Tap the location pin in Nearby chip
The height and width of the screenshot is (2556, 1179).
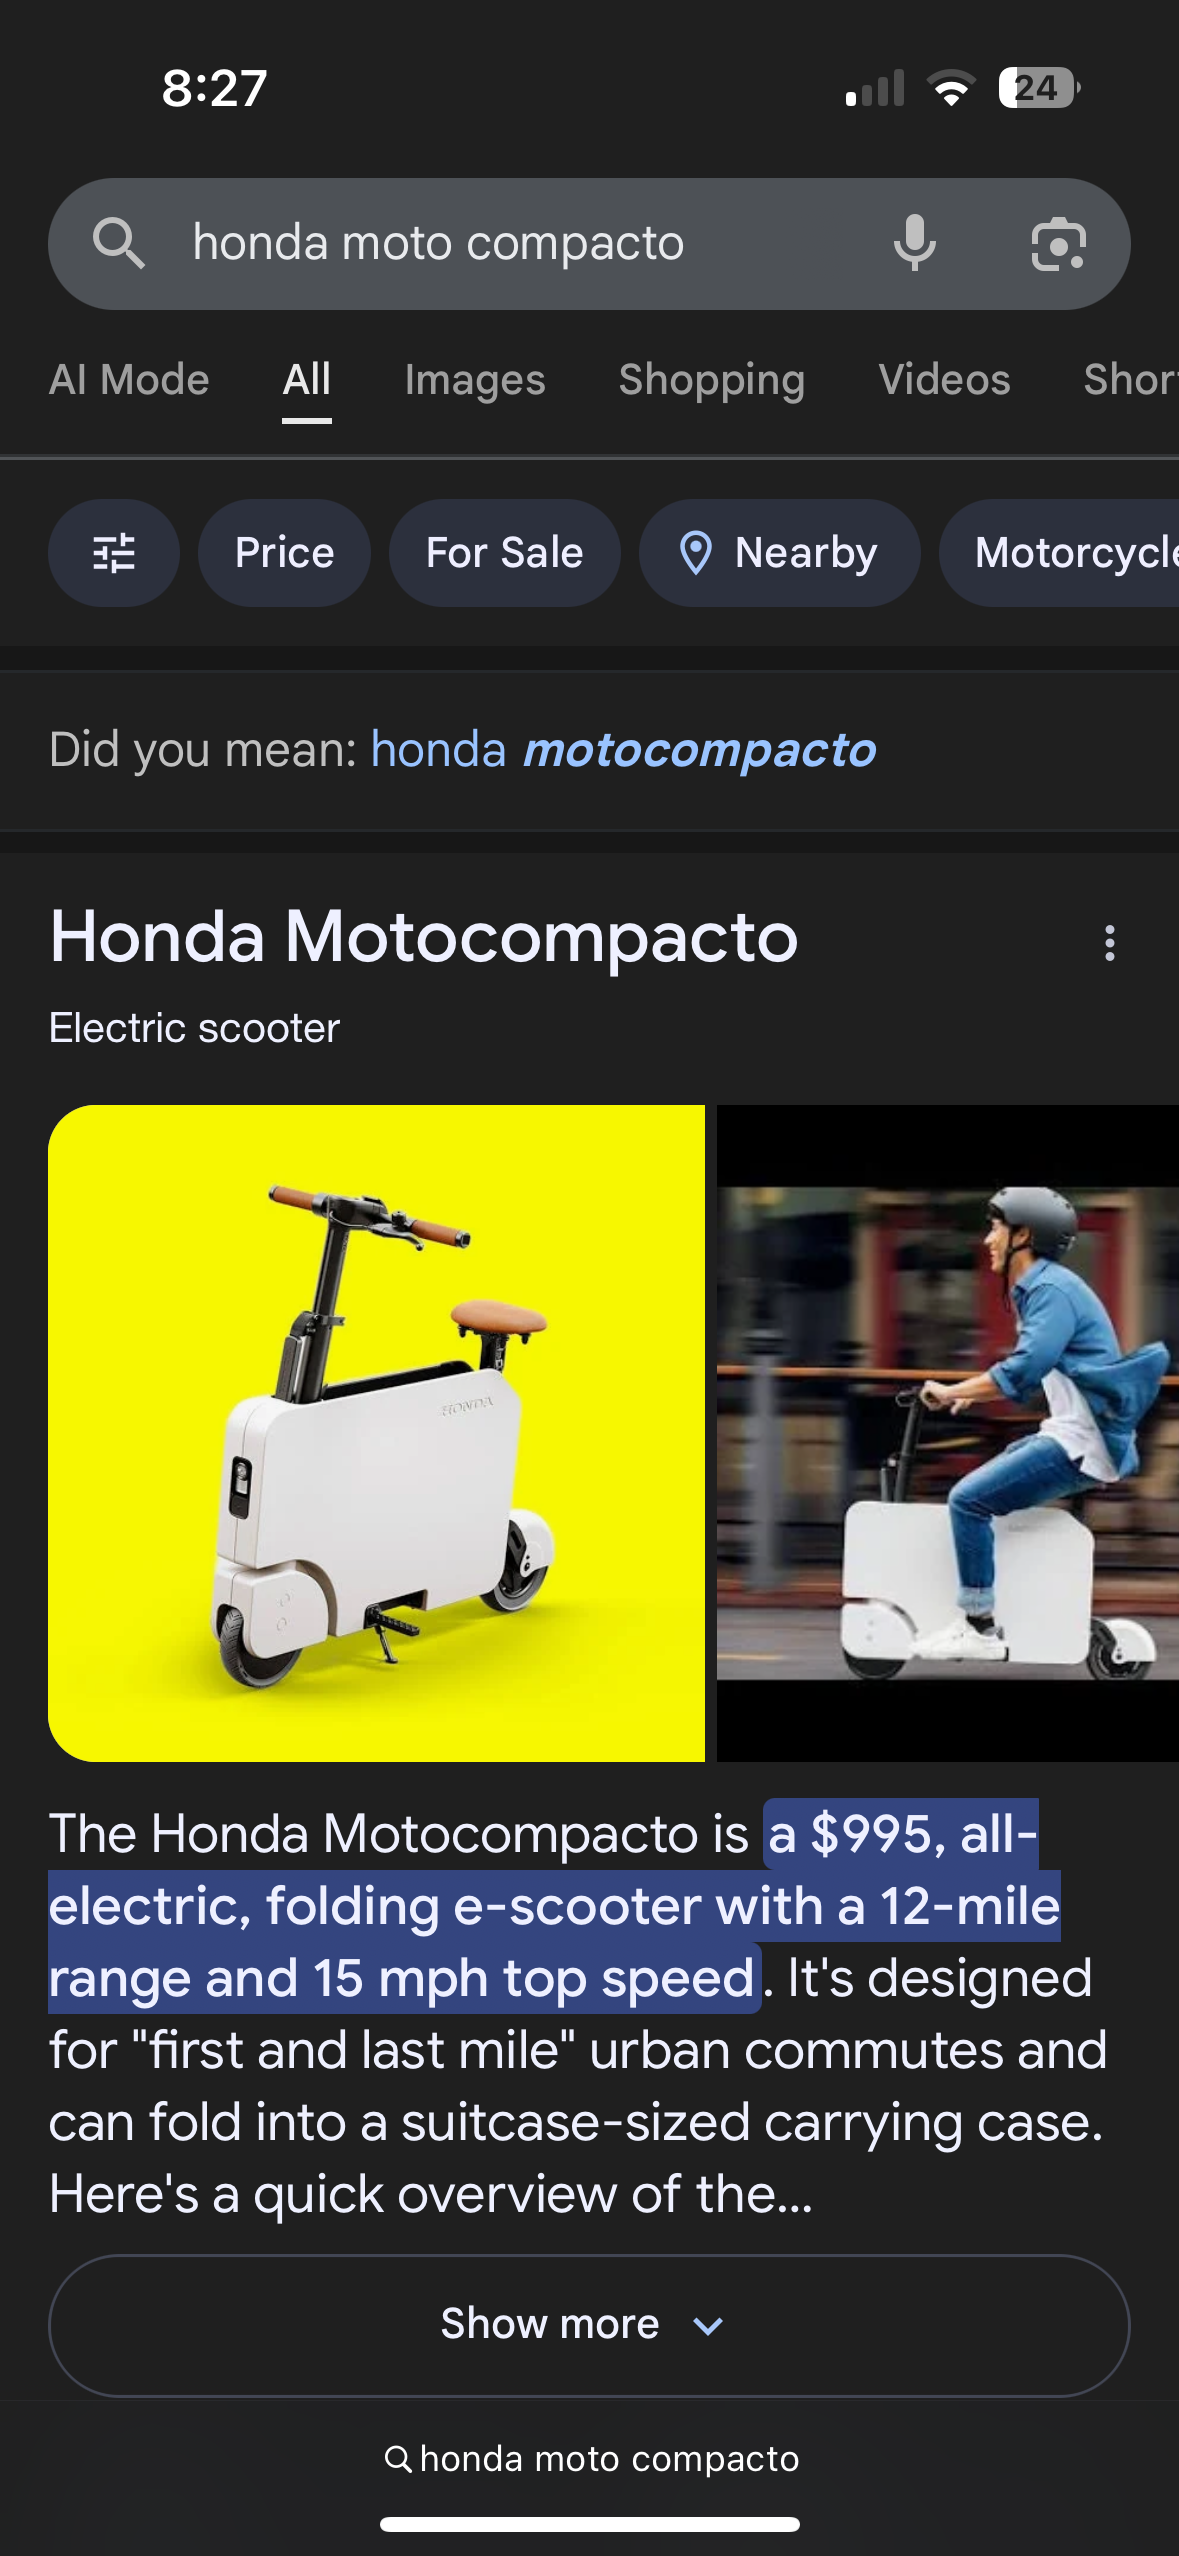[696, 553]
